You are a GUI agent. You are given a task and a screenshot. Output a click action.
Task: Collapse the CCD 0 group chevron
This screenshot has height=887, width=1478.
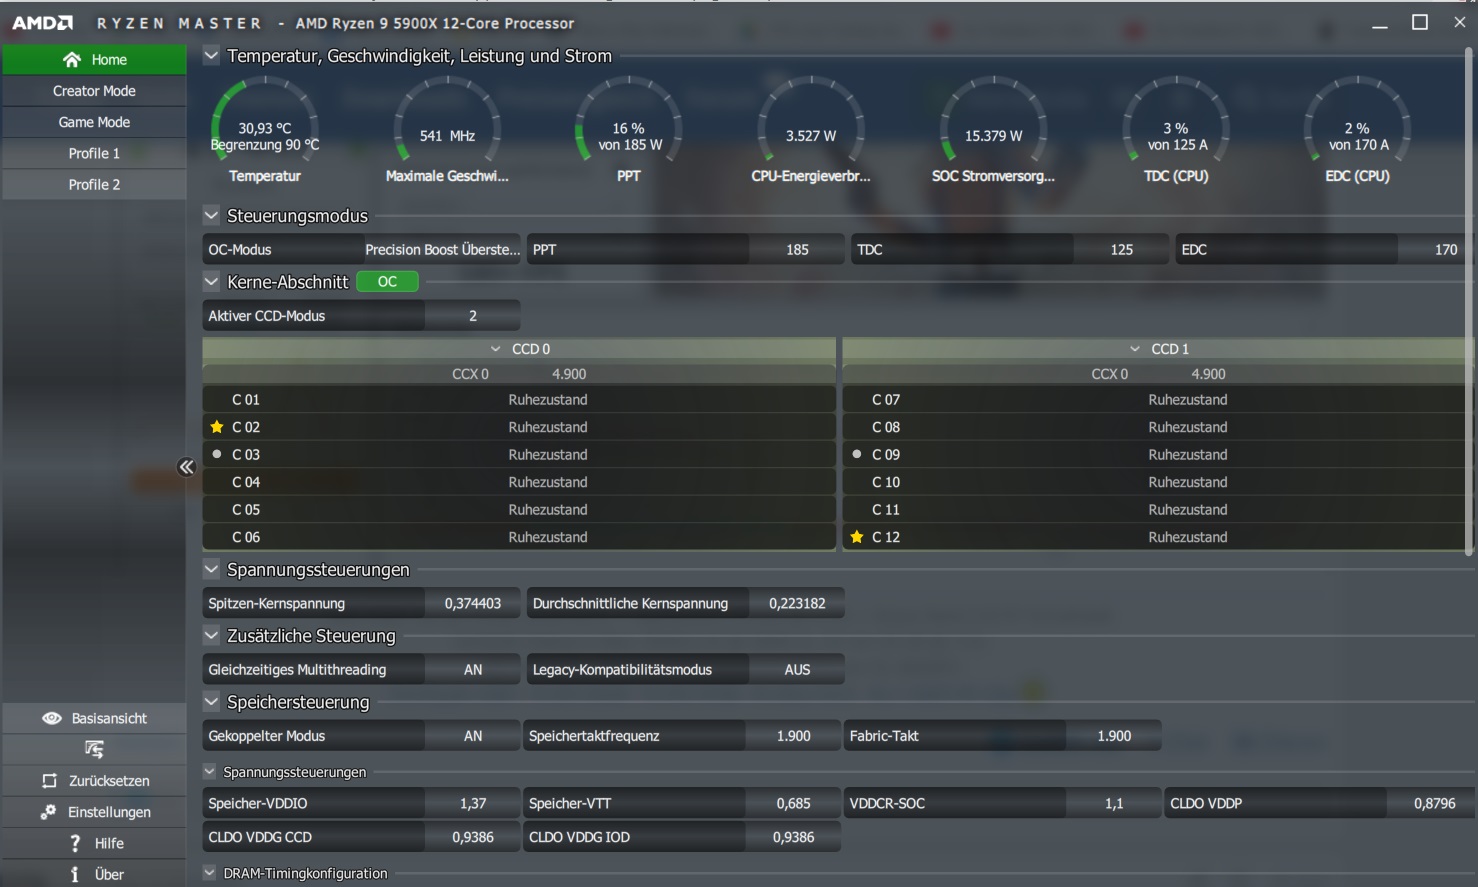[495, 349]
